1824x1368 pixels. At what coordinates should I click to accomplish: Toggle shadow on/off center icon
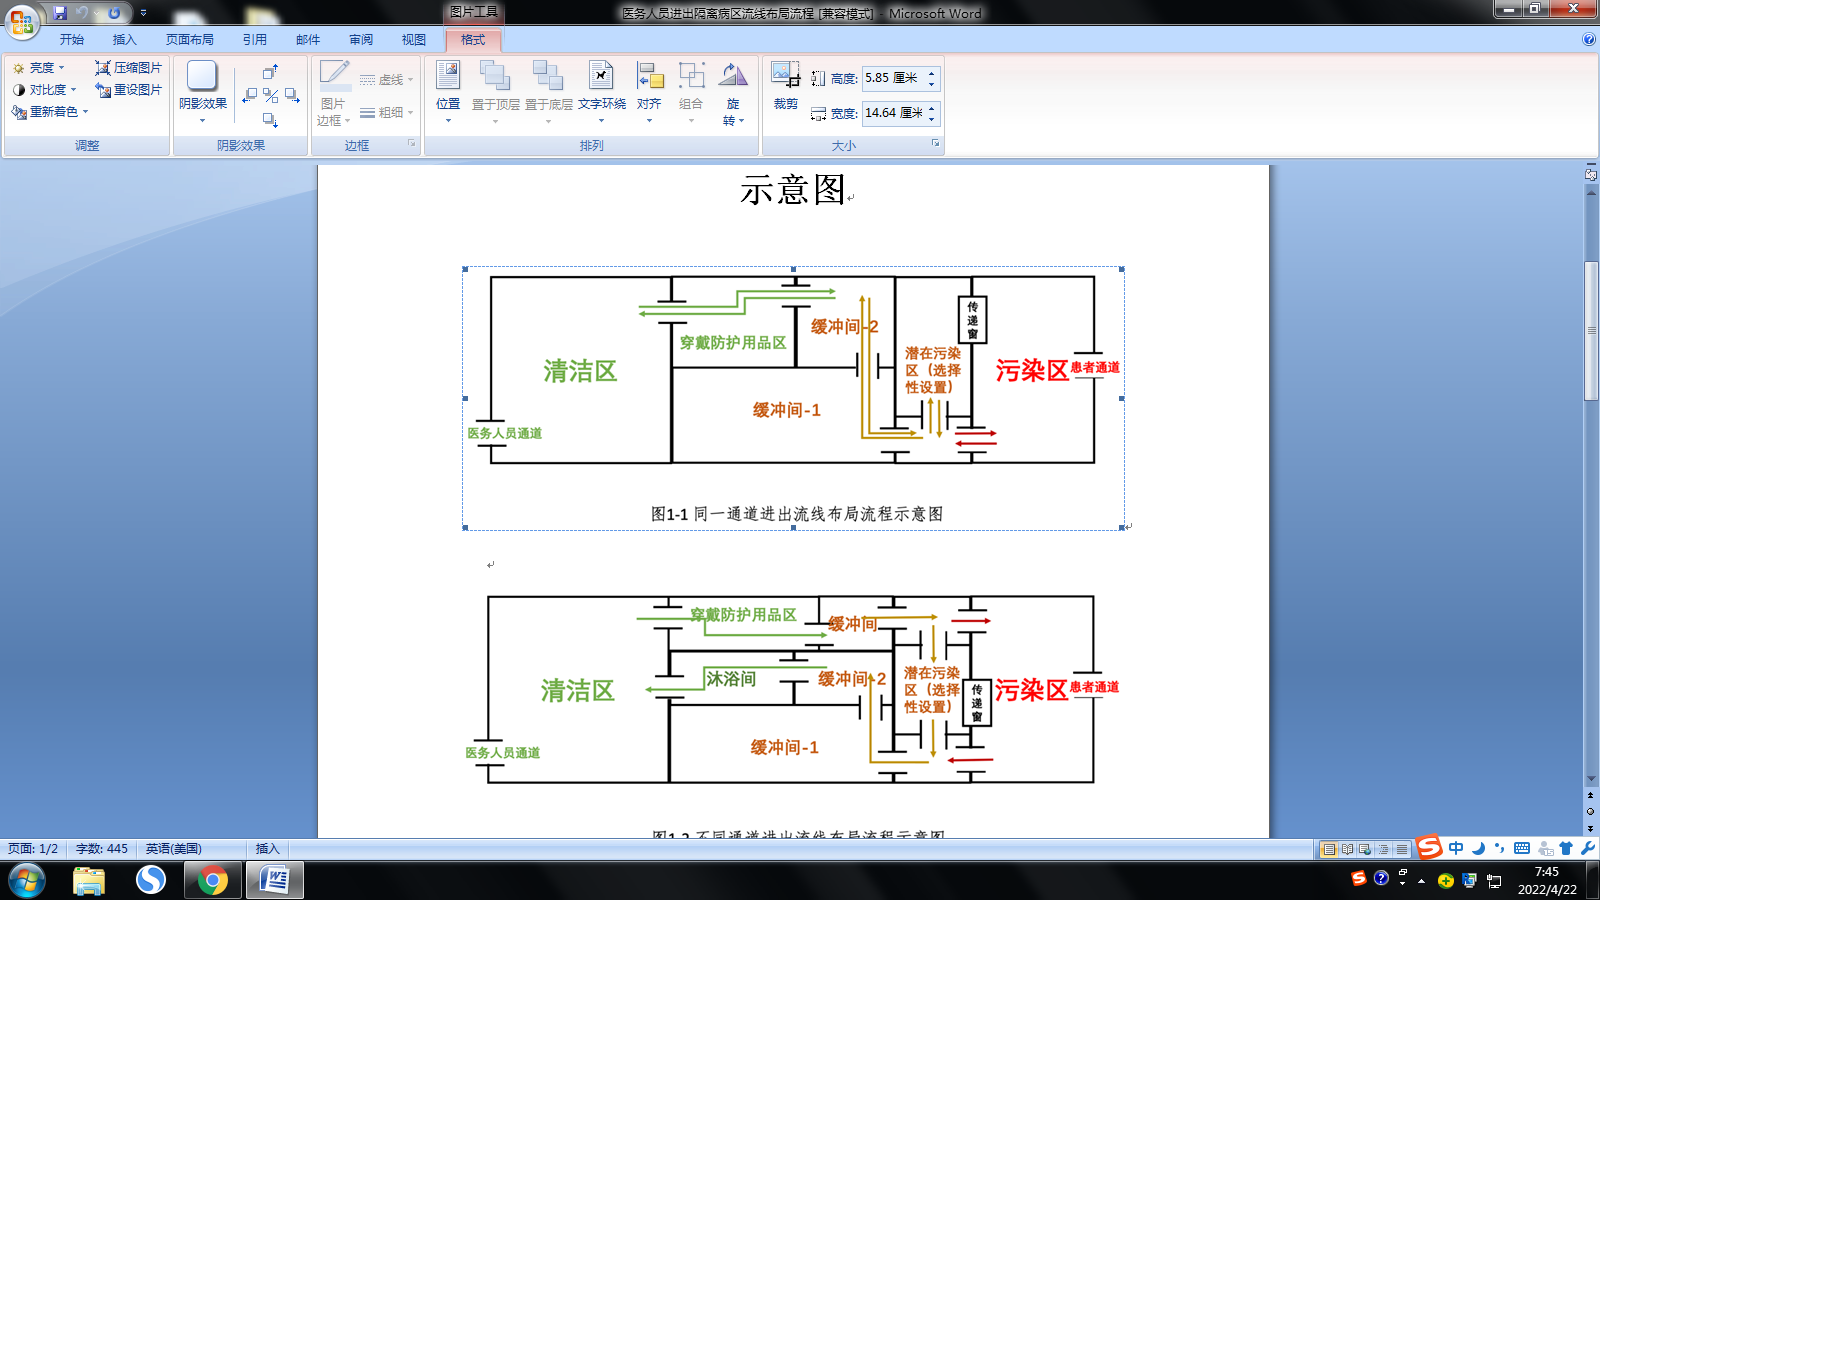(271, 96)
